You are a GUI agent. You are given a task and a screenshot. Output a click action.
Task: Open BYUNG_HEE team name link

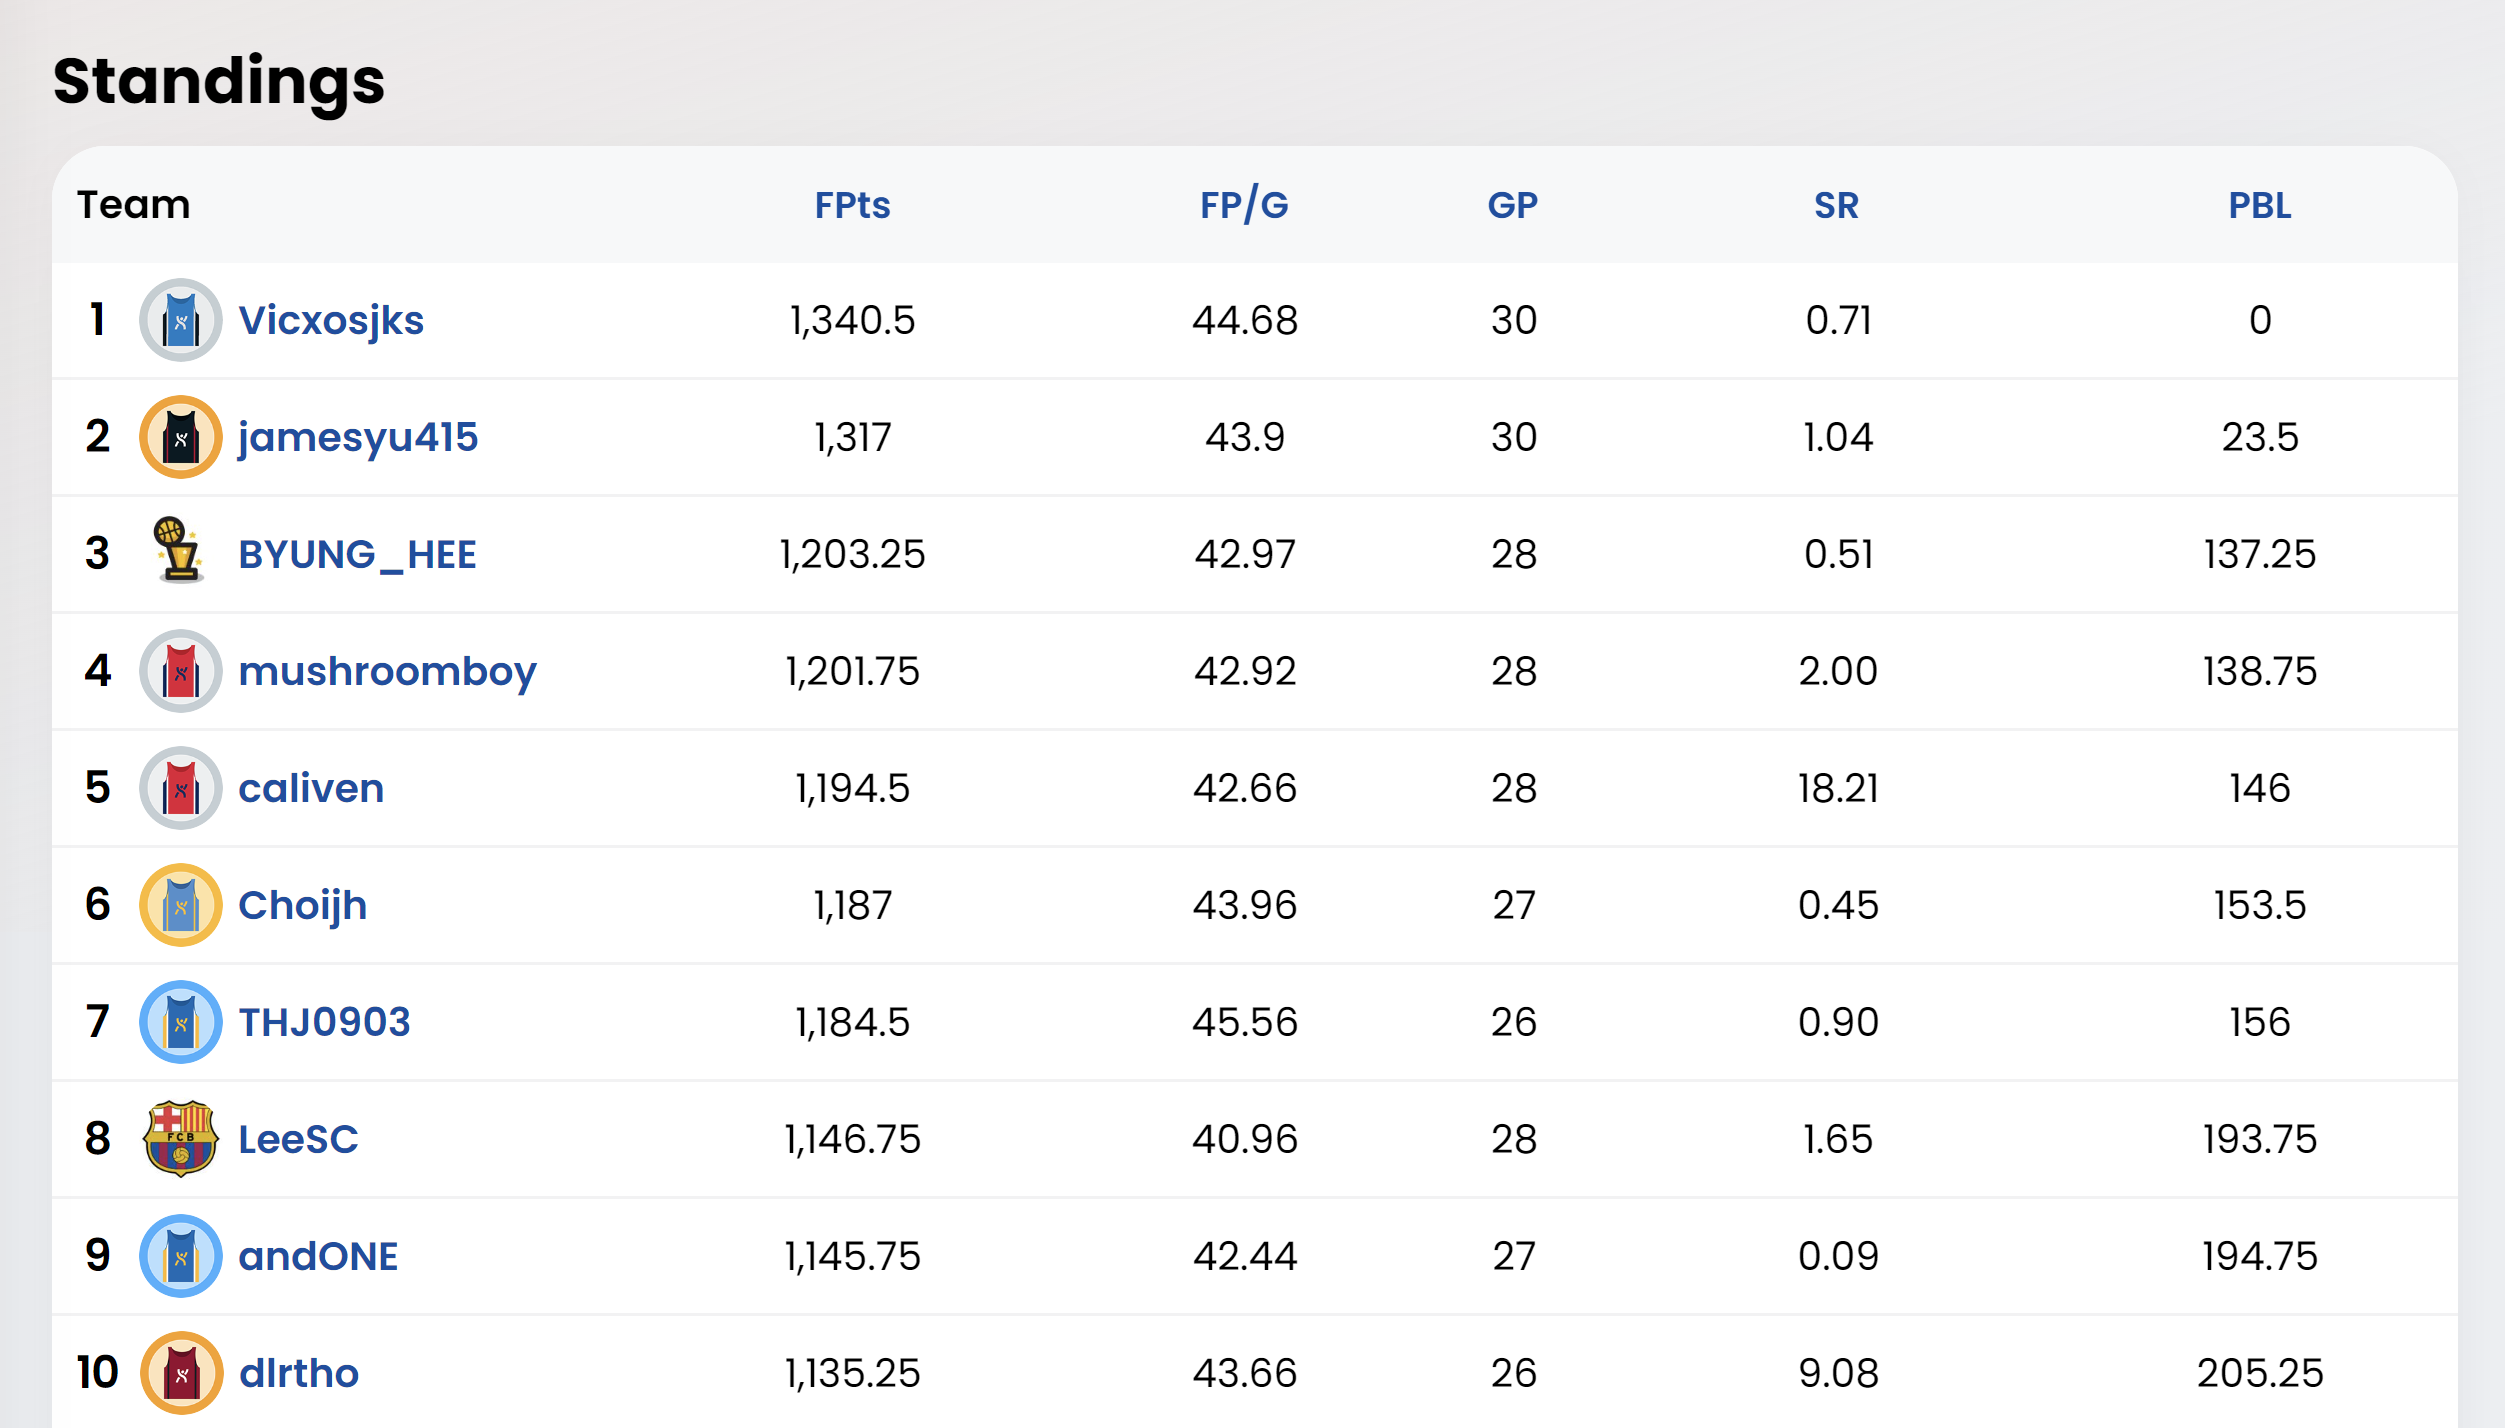[357, 554]
